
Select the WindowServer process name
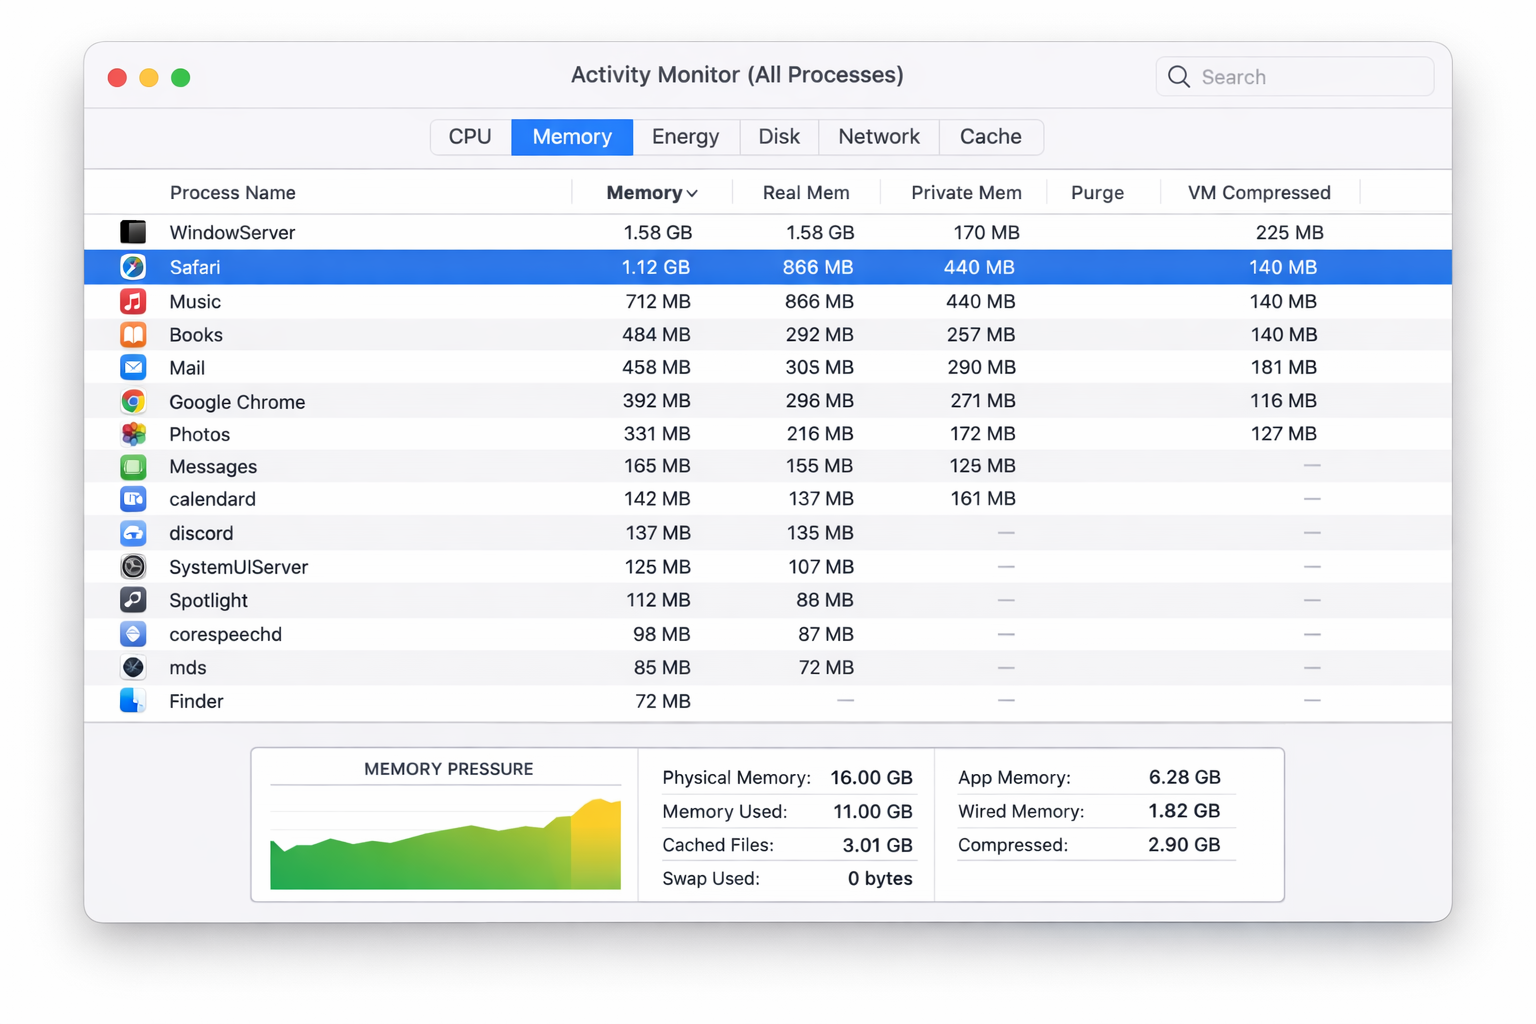[x=232, y=233]
